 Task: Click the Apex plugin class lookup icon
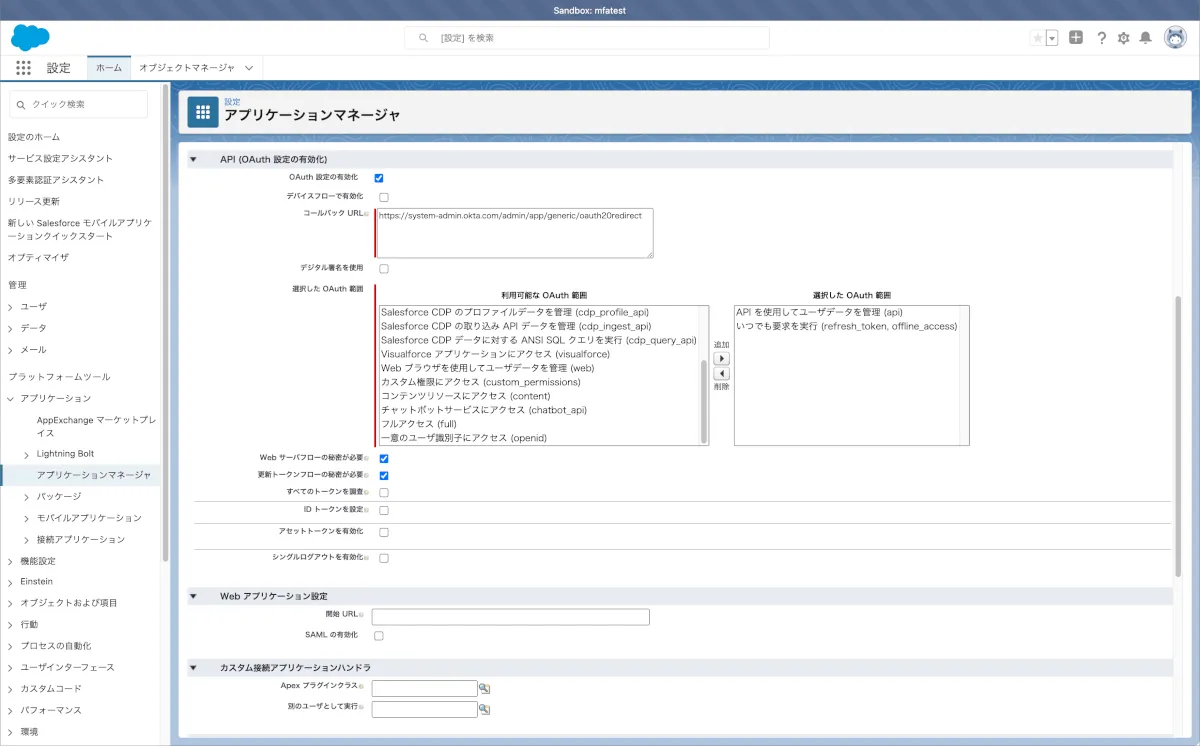click(485, 688)
